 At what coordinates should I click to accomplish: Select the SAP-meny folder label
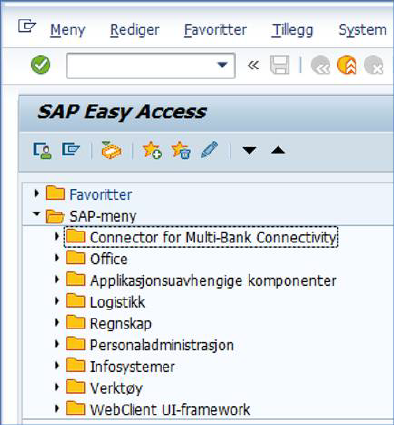coord(103,217)
